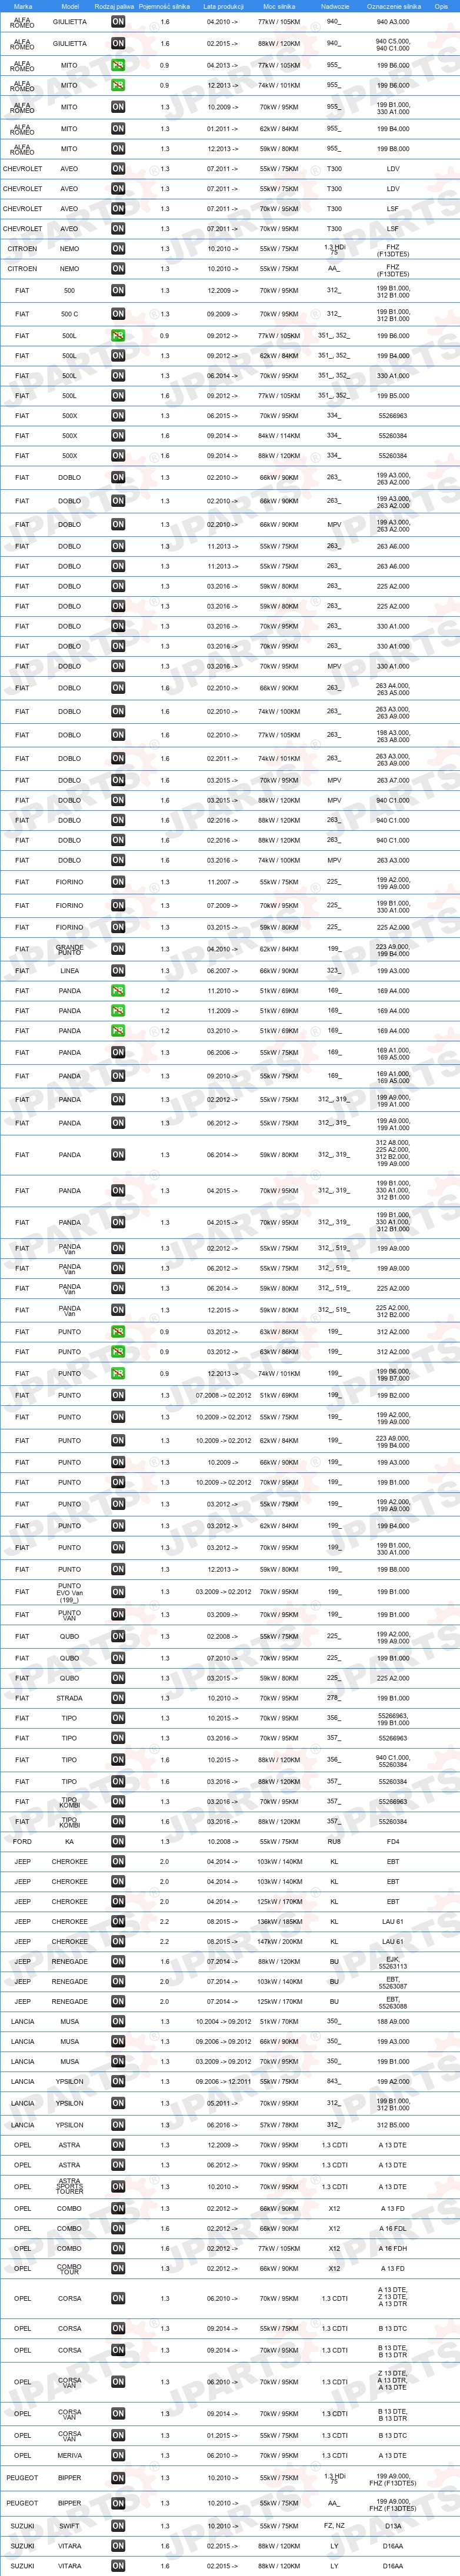Click the green petrol icon in the Fiat 500L row

[x=118, y=336]
